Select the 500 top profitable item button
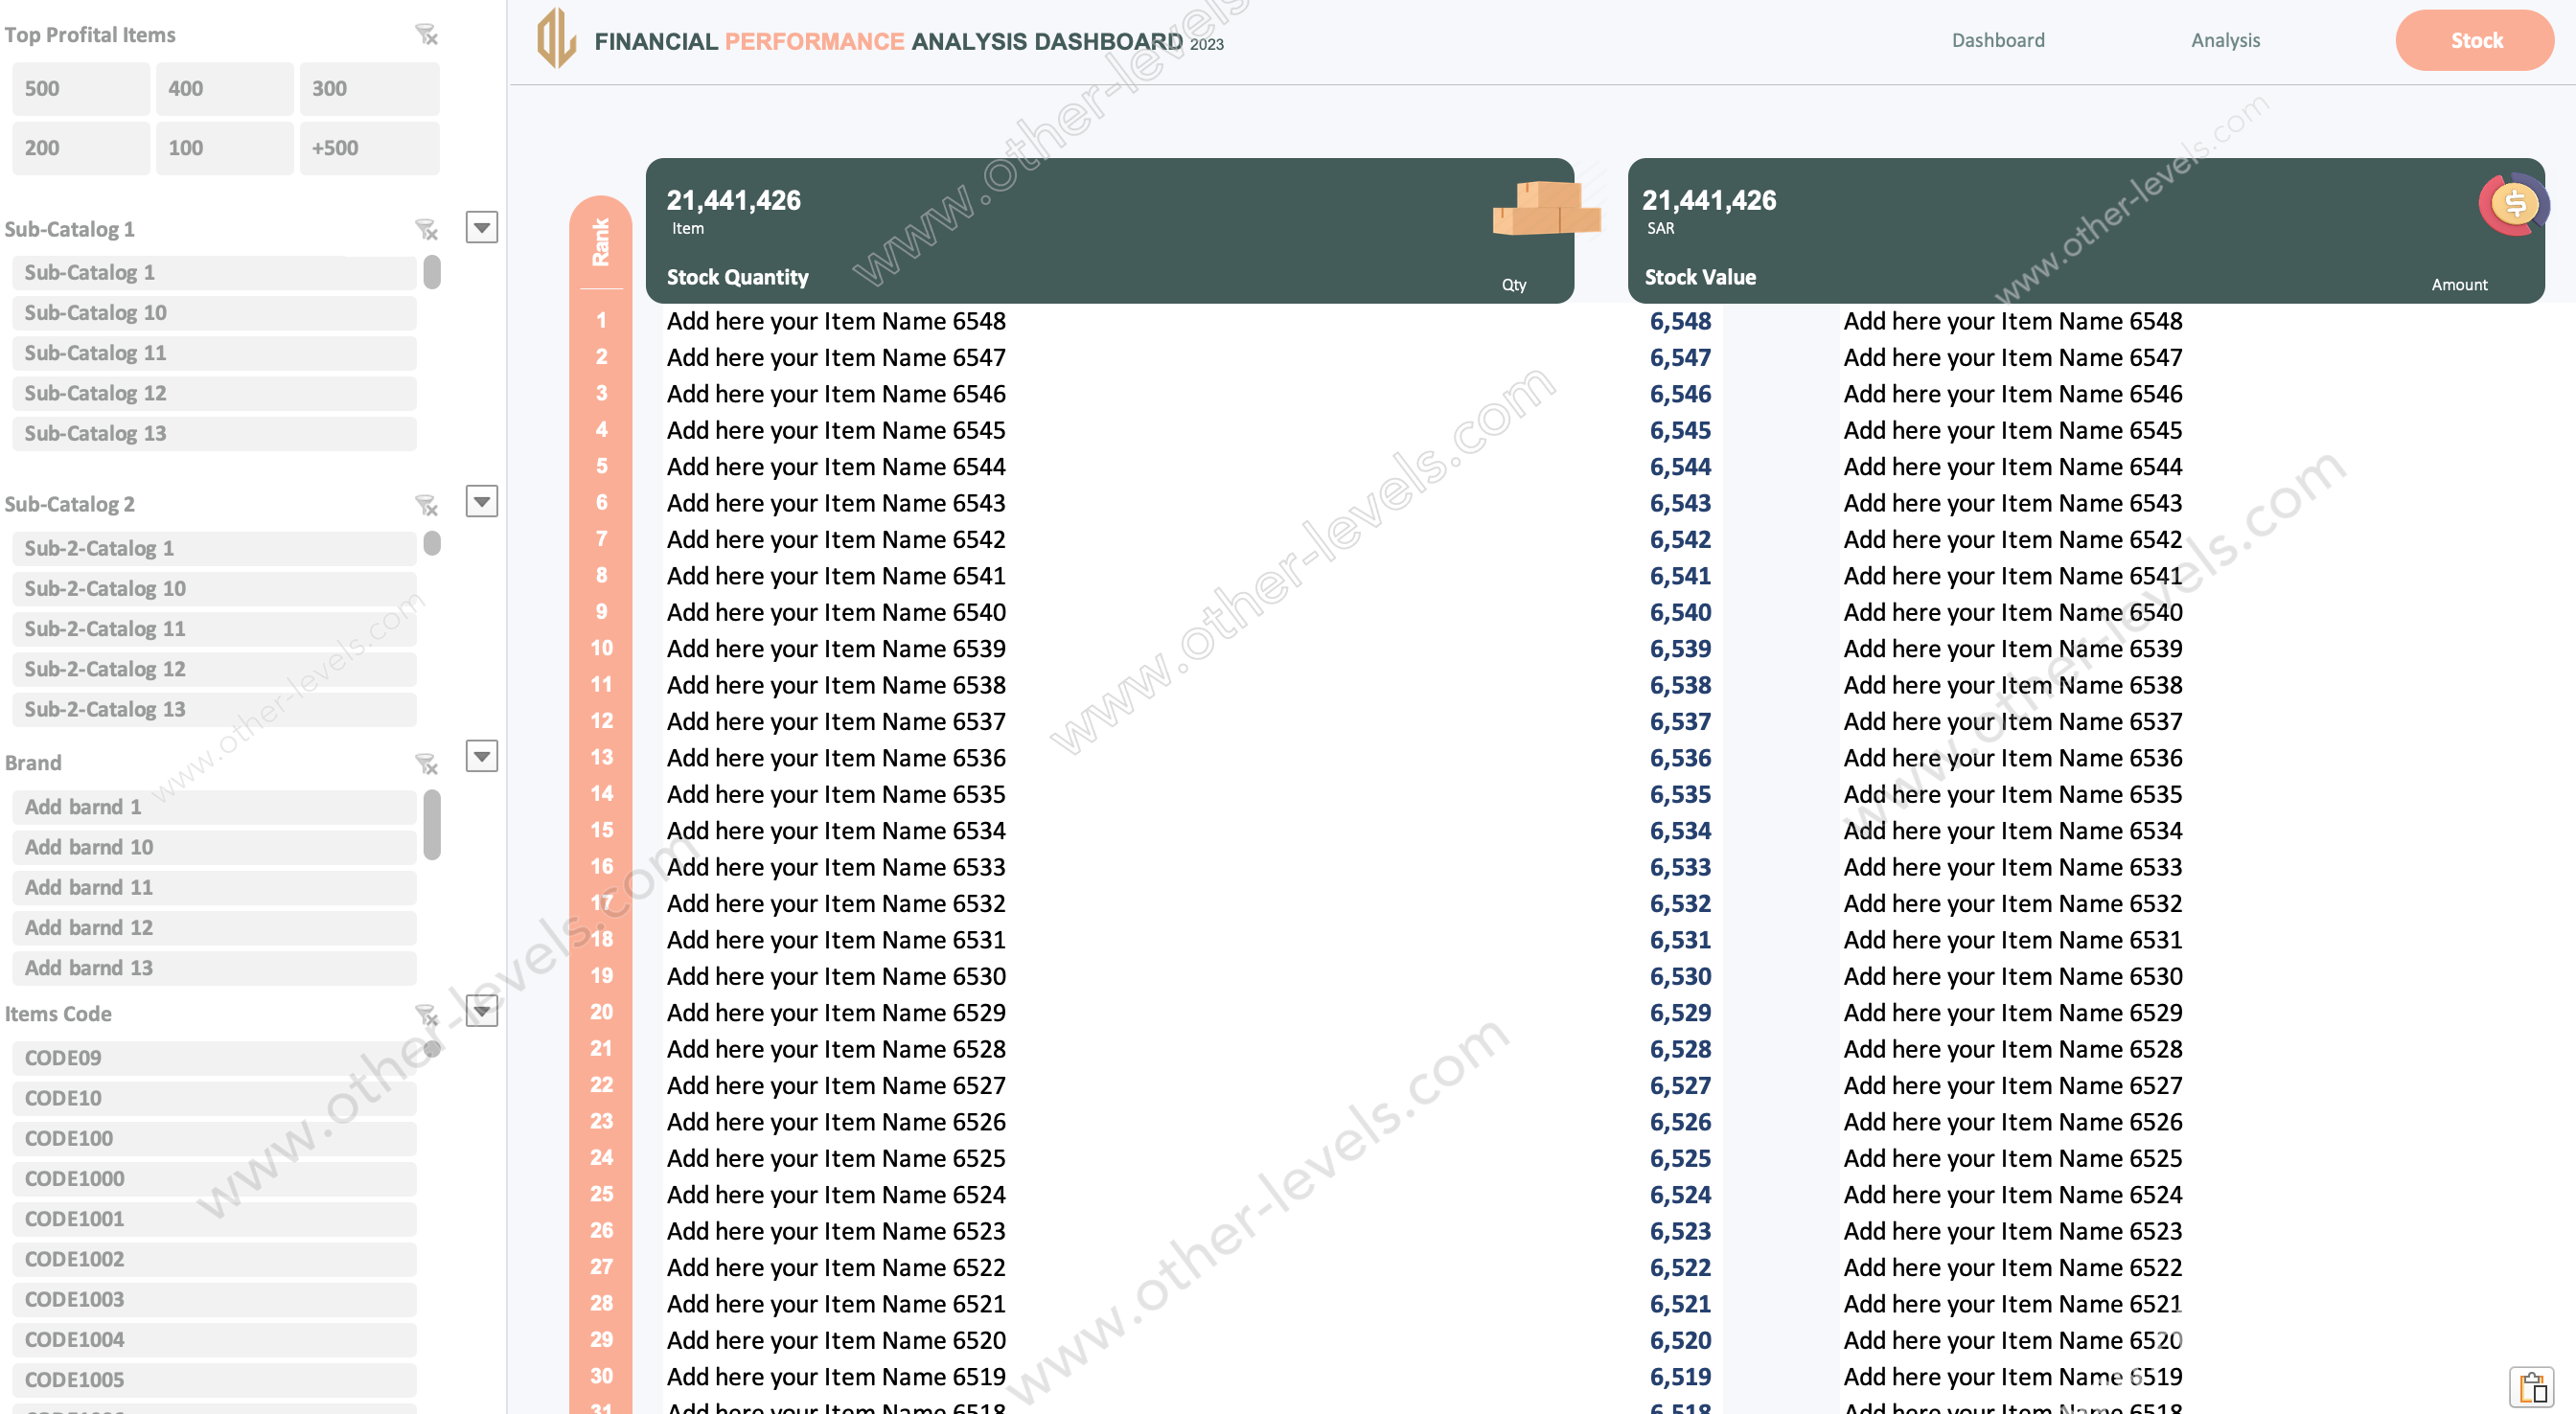Screen dimensions: 2576x1414 pyautogui.click(x=79, y=87)
